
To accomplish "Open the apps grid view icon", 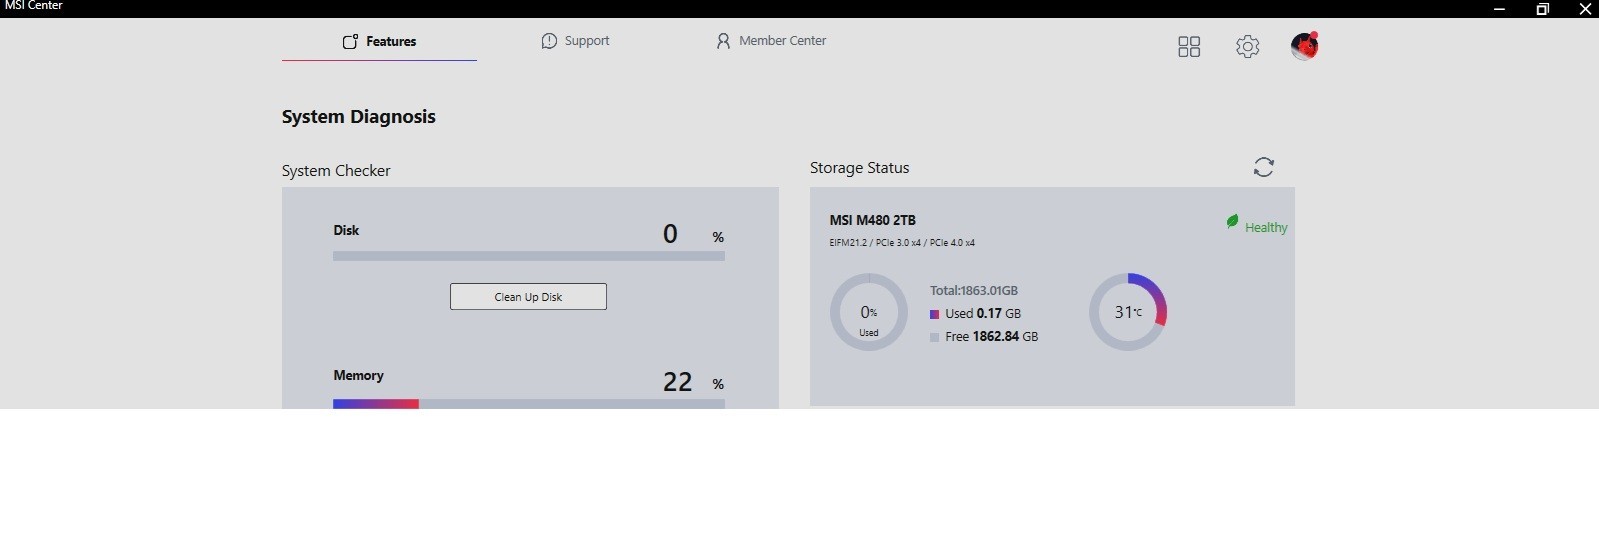I will [x=1189, y=47].
